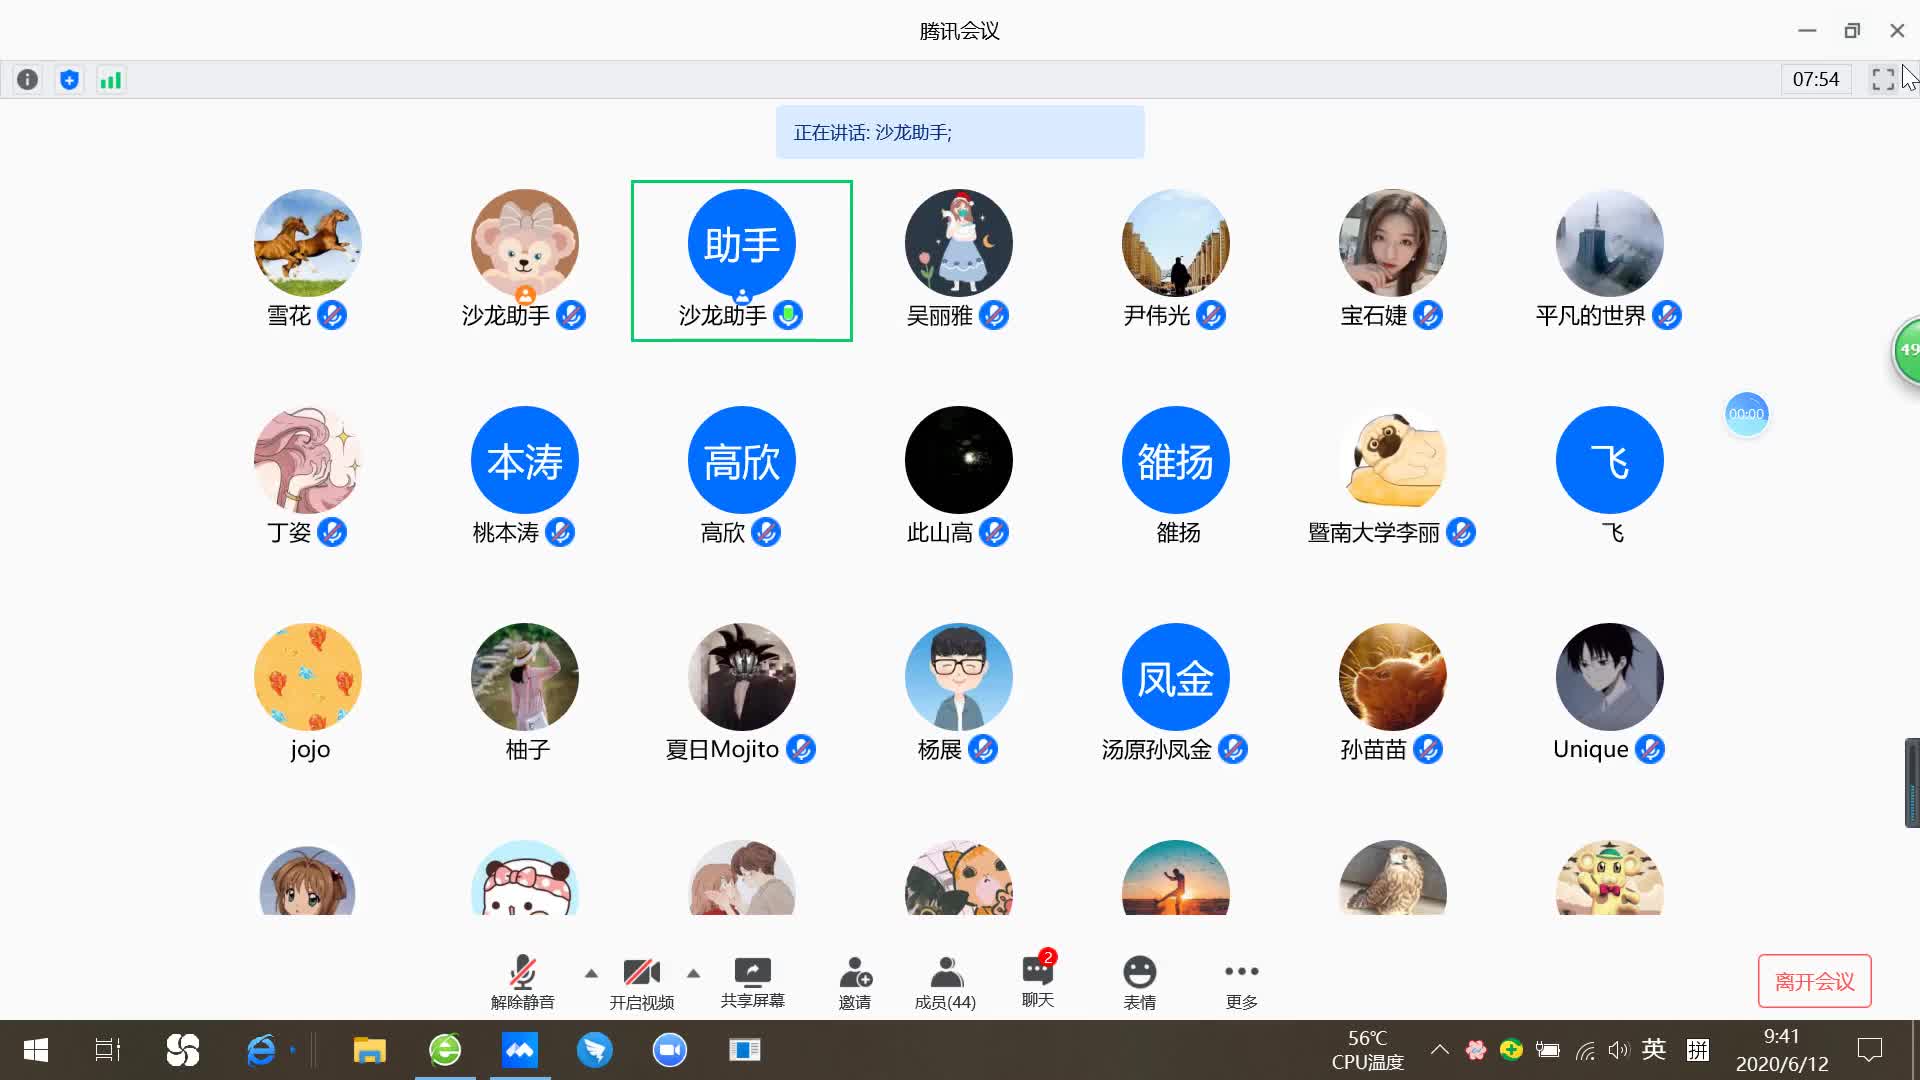Viewport: 1920px width, 1080px height.
Task: Expand video options chevron beside 开启视频
Action: (693, 972)
